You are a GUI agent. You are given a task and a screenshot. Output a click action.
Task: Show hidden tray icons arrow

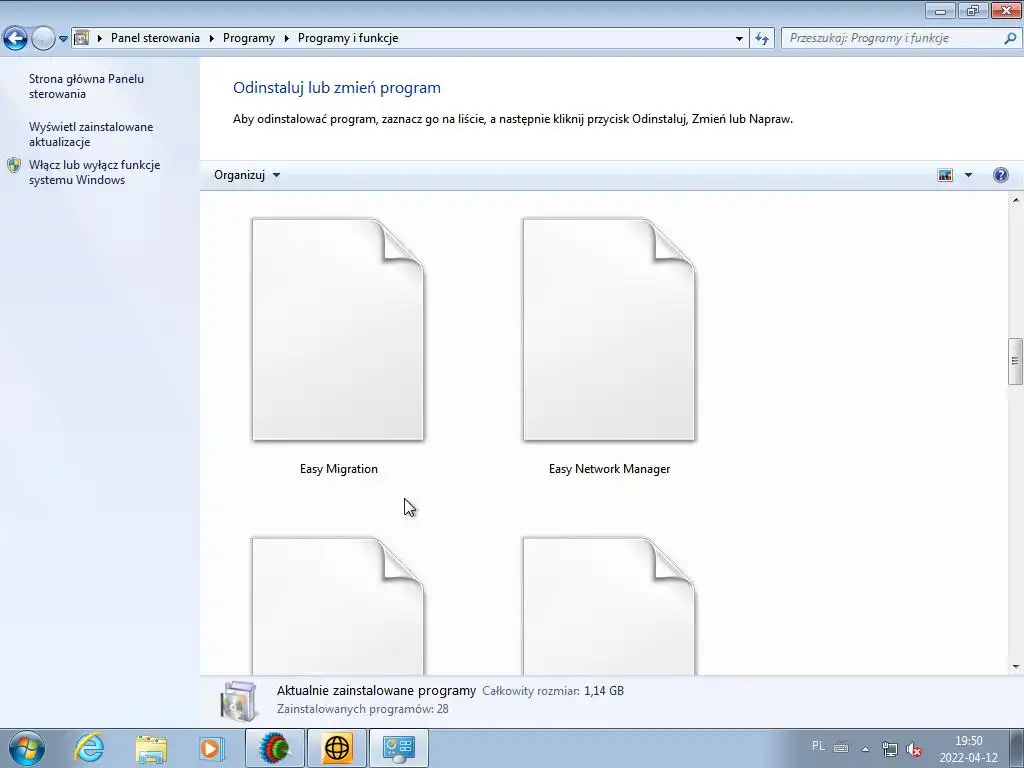[865, 749]
